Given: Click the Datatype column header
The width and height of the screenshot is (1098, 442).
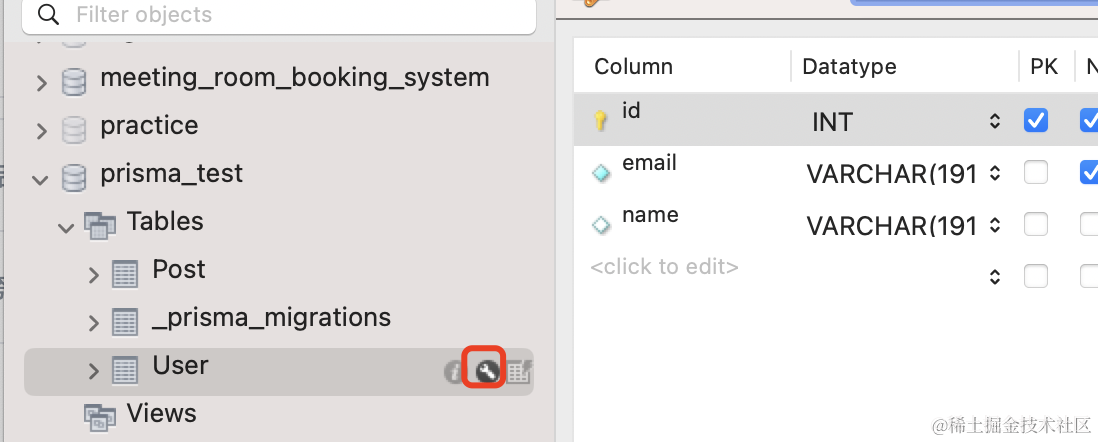Looking at the screenshot, I should click(849, 67).
